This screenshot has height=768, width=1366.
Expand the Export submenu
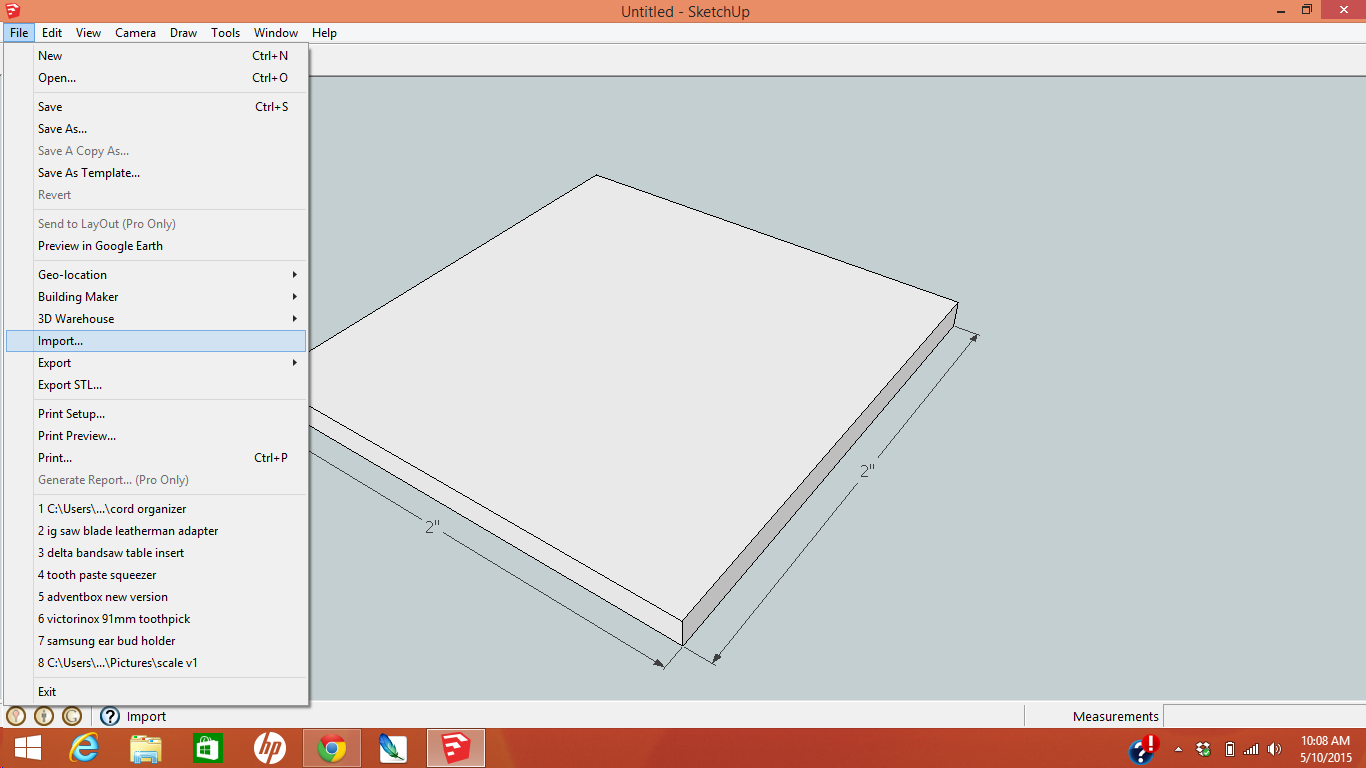[57, 362]
